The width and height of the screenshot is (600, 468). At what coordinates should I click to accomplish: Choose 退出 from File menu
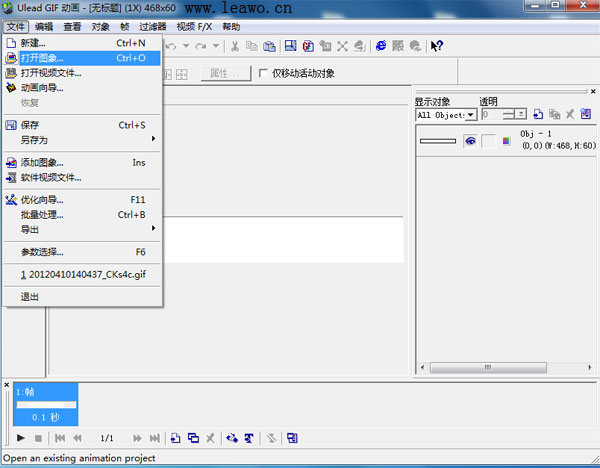click(x=82, y=297)
